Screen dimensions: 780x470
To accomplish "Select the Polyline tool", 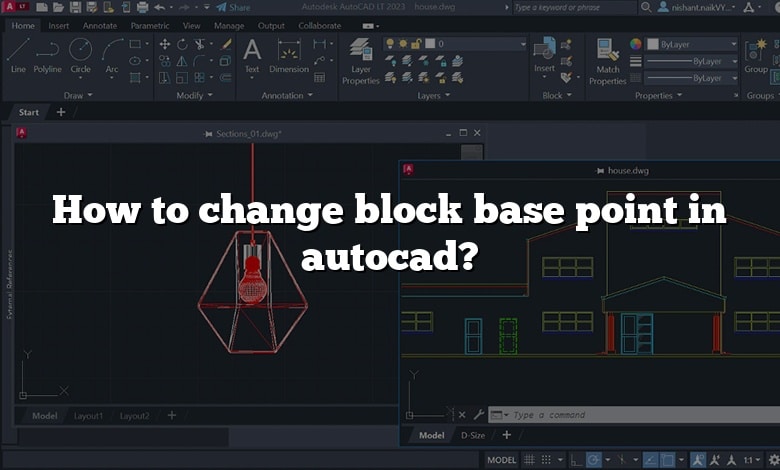I will tap(47, 54).
